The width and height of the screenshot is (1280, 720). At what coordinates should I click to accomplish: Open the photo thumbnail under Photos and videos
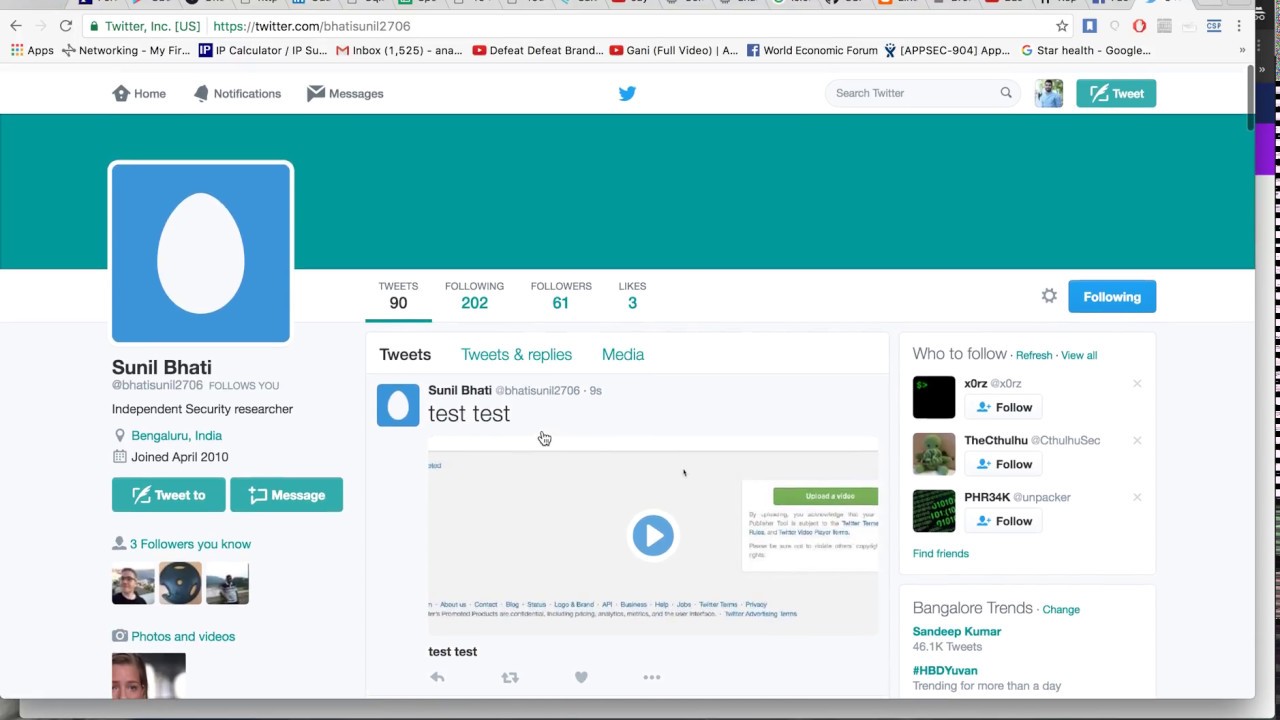149,675
